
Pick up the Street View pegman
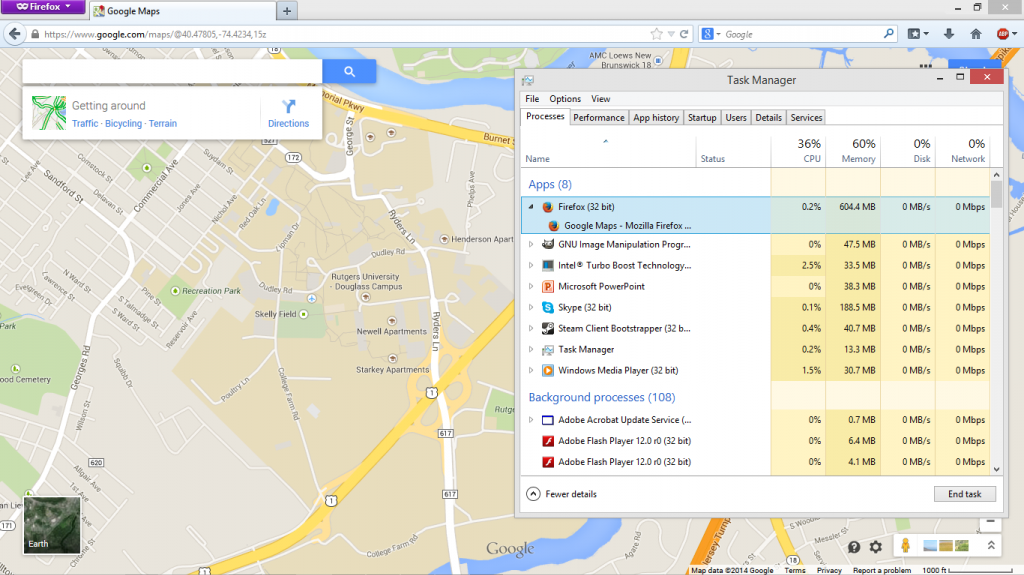(x=905, y=545)
